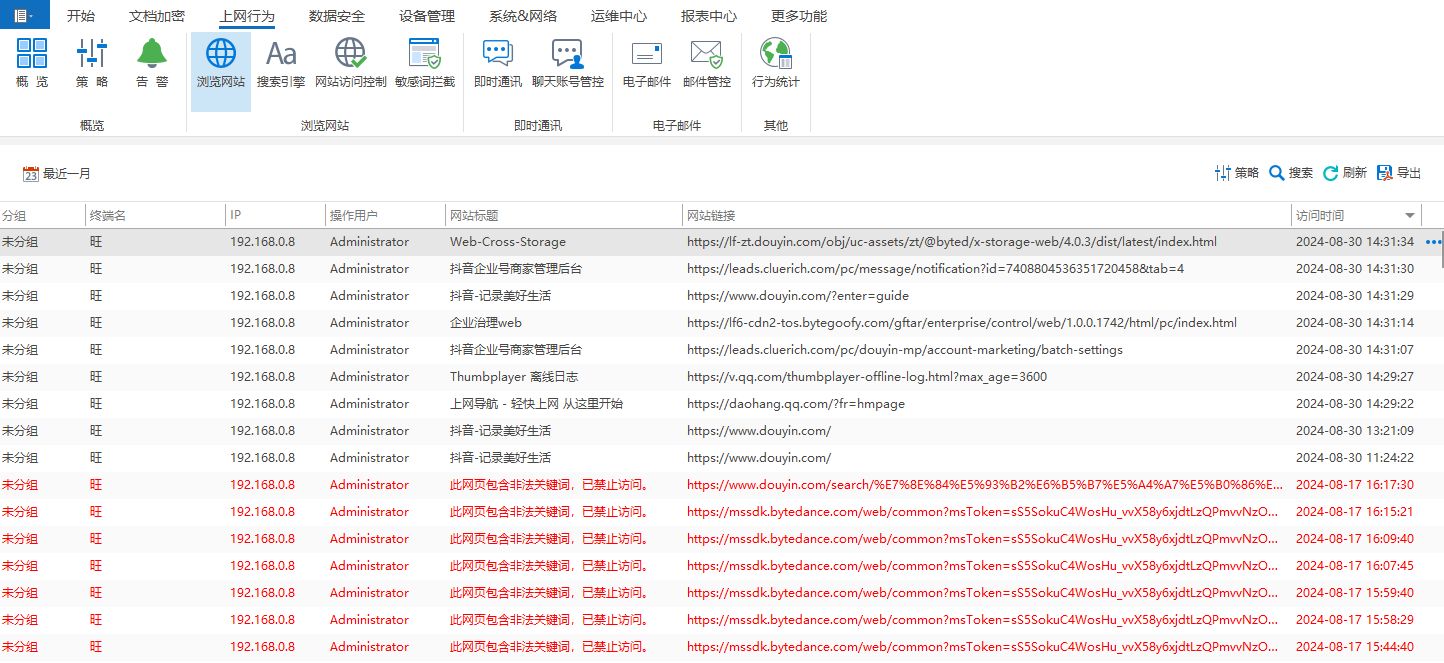The height and width of the screenshot is (663, 1444).
Task: Click the timestamp 2024-08-17 15:59:40
Action: pyautogui.click(x=1354, y=593)
